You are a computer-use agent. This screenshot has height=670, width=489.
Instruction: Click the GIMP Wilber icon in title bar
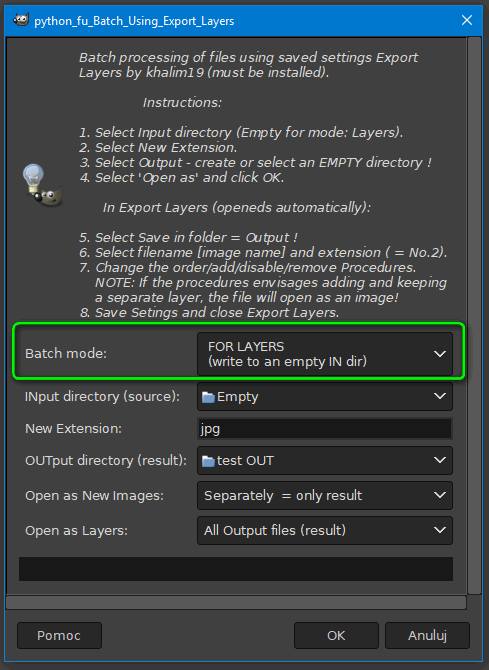pyautogui.click(x=21, y=20)
